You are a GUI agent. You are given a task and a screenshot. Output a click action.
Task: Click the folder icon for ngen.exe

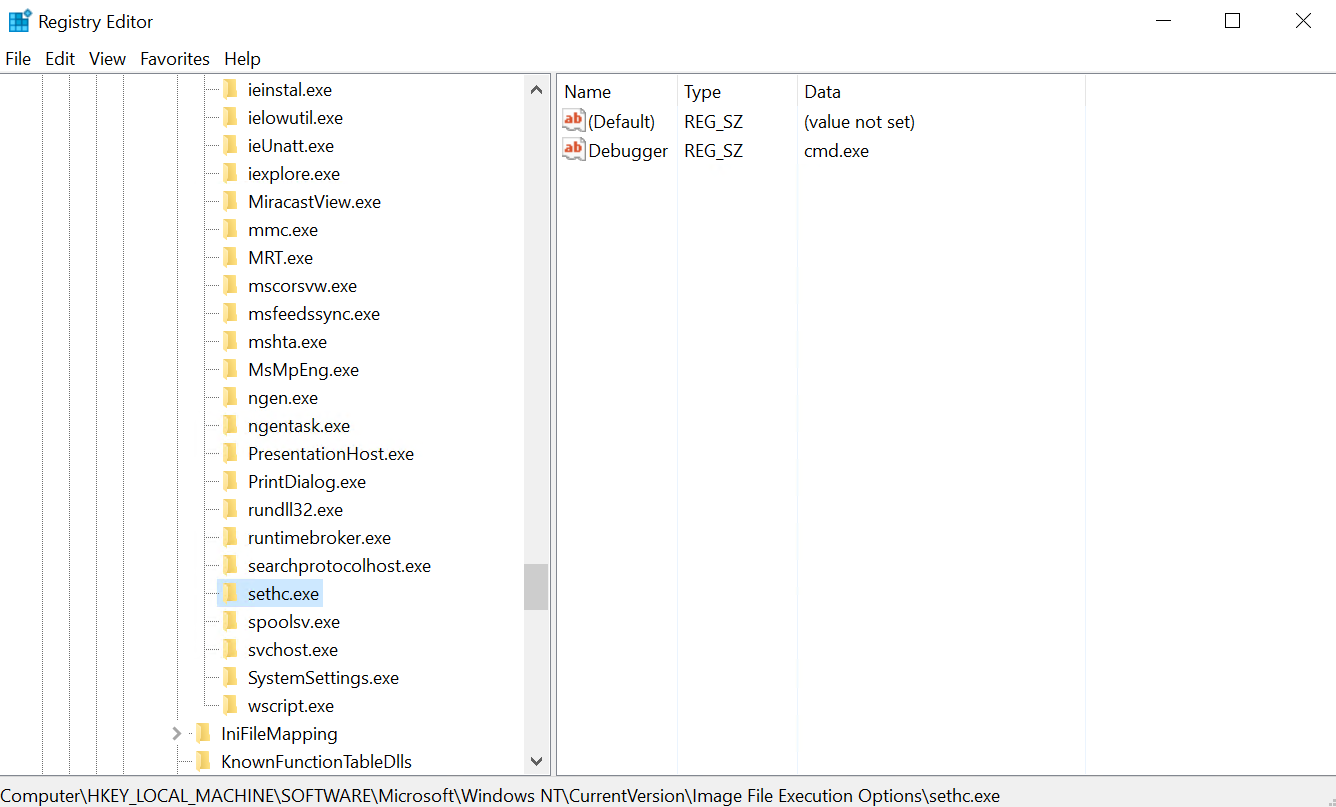point(231,398)
